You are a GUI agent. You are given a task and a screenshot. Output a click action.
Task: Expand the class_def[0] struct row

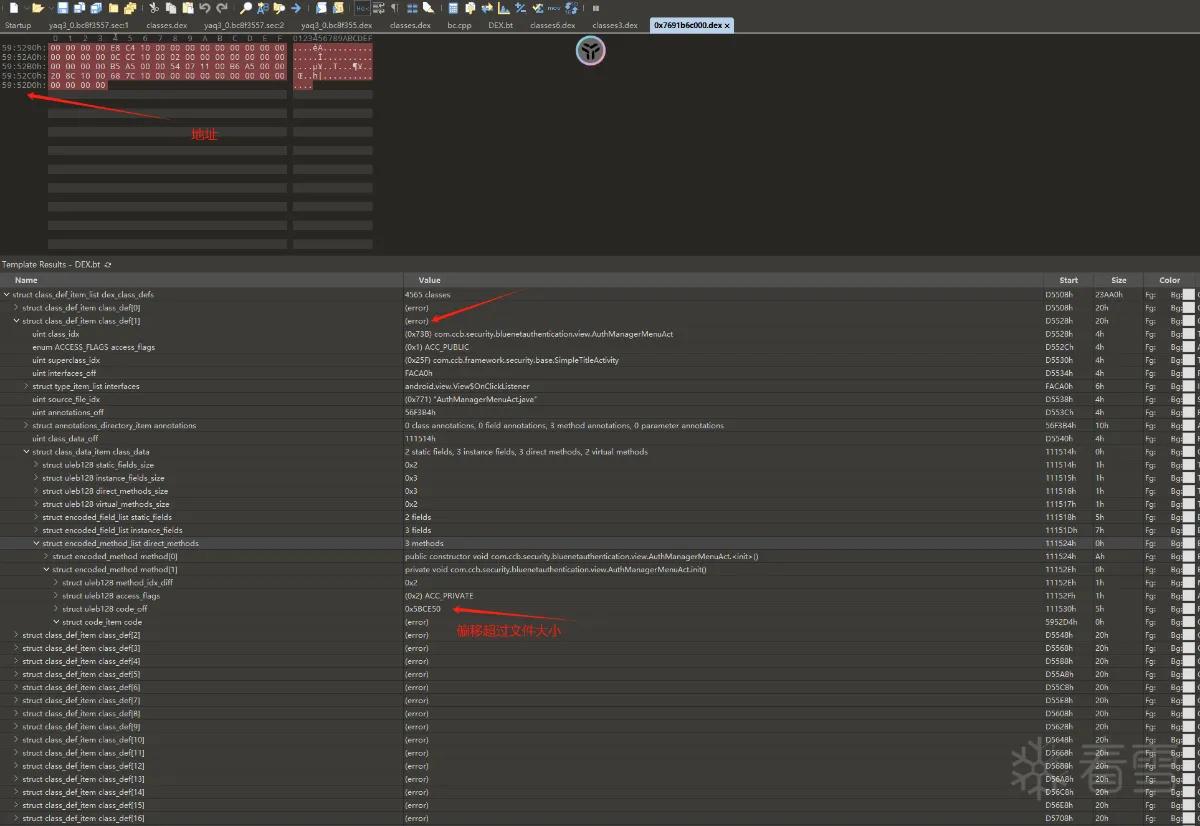pyautogui.click(x=17, y=308)
